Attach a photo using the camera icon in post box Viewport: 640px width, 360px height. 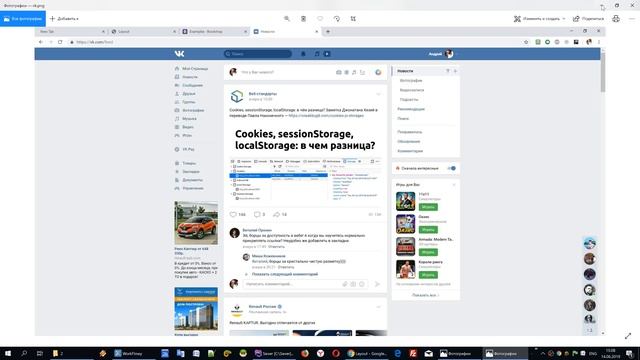[338, 72]
